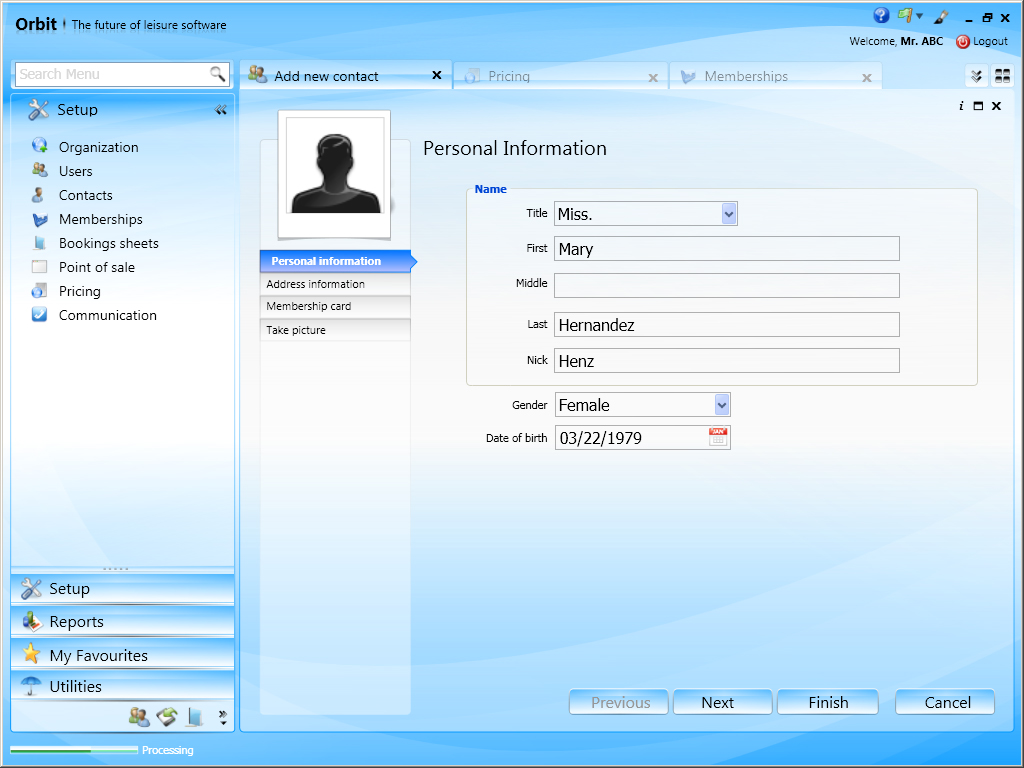Image resolution: width=1024 pixels, height=768 pixels.
Task: Click the blue book shortcut icon in footer
Action: coord(195,717)
